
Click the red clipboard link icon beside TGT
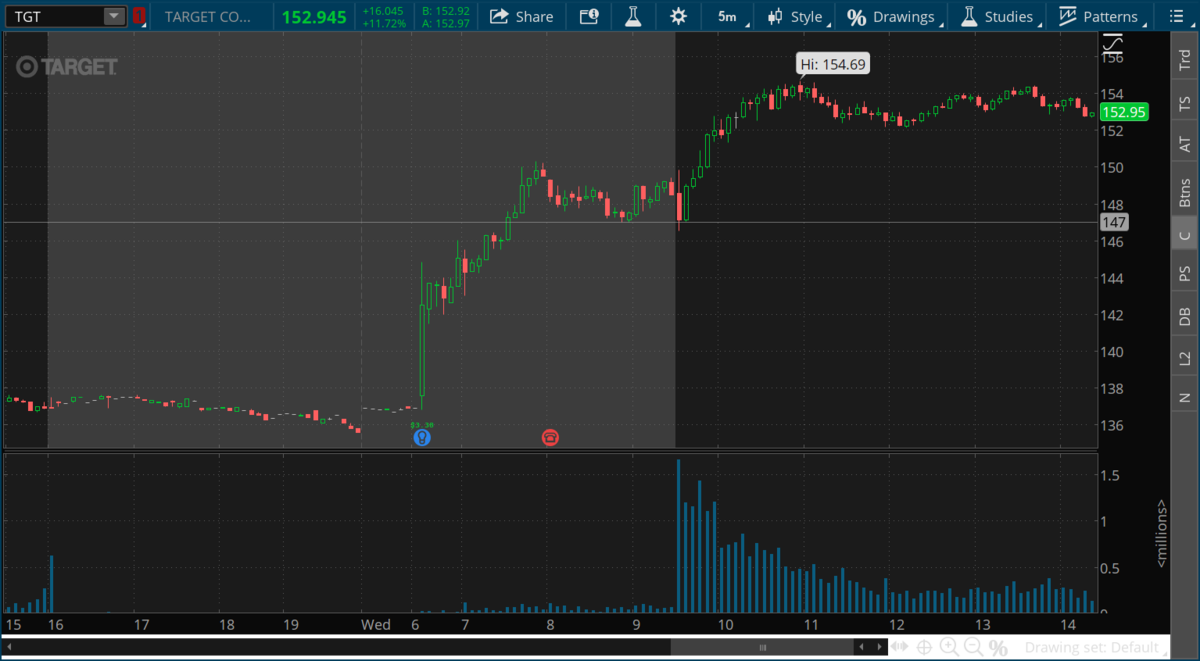pyautogui.click(x=139, y=16)
